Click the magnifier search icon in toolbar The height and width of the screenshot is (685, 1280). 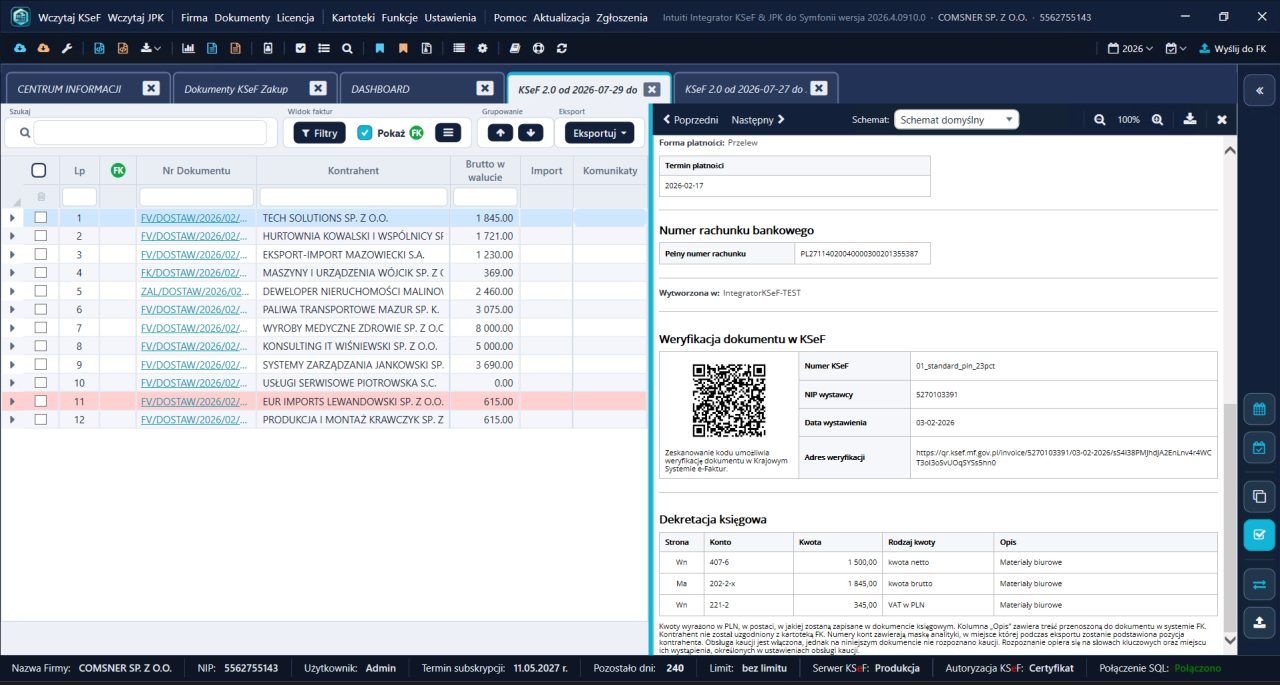pos(347,48)
